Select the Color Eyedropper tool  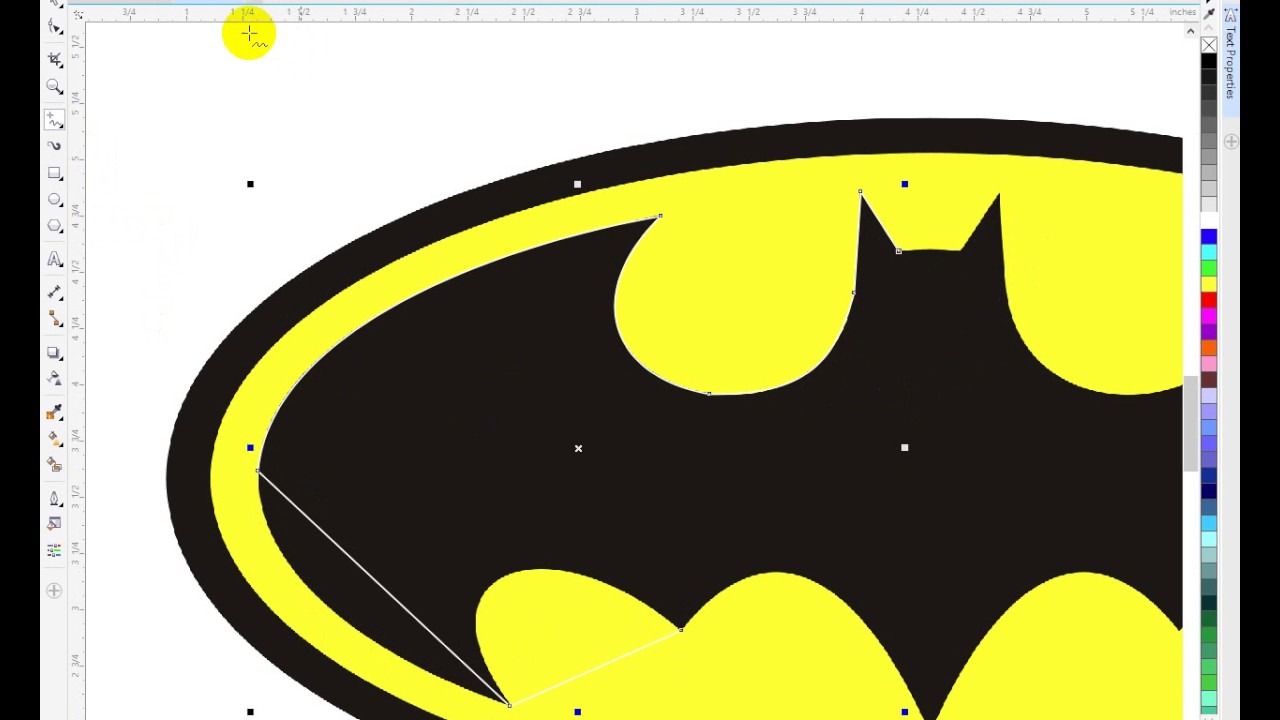tap(55, 411)
